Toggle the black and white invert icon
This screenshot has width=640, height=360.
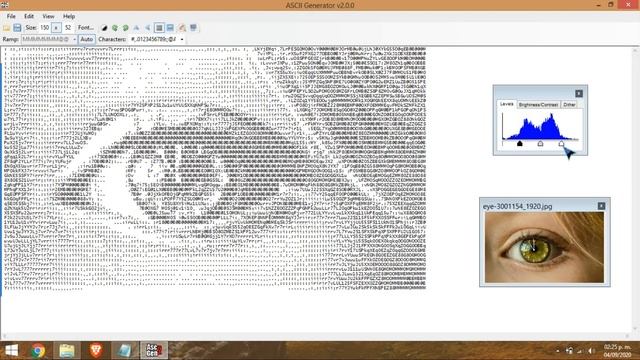pyautogui.click(x=104, y=28)
